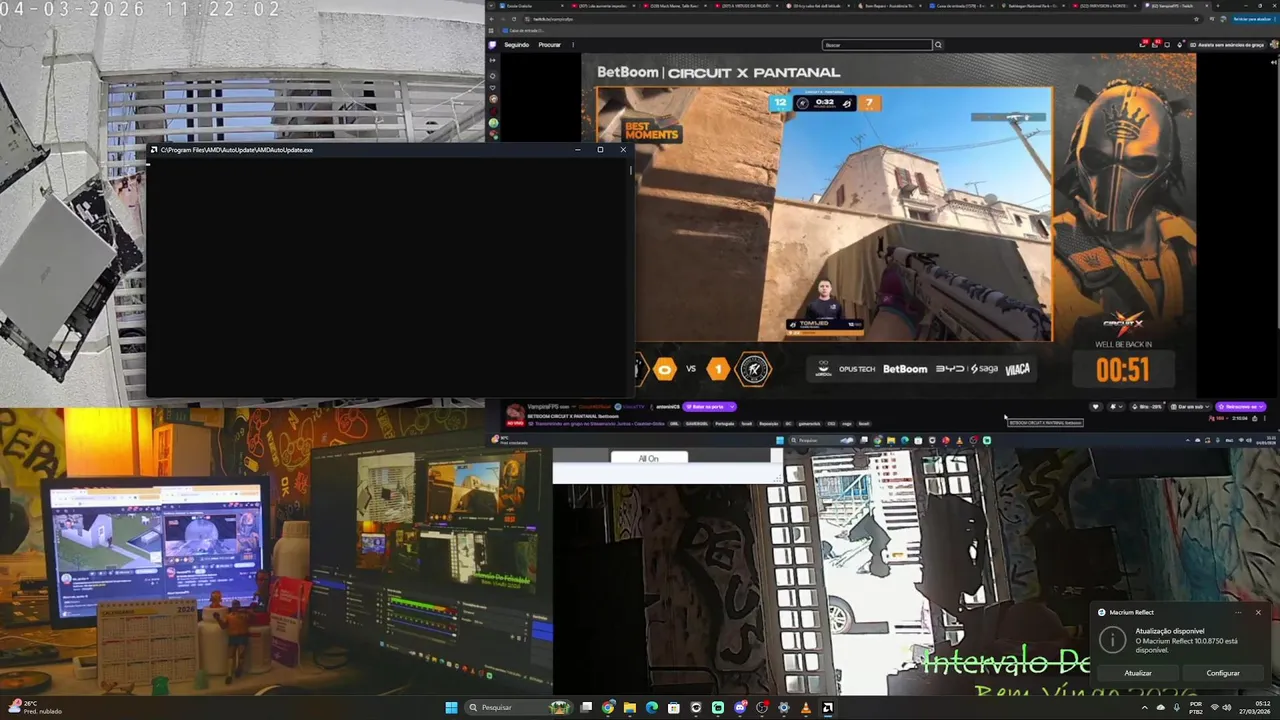Reload the Twitch page in Chrome
The height and width of the screenshot is (720, 1280).
click(x=514, y=19)
